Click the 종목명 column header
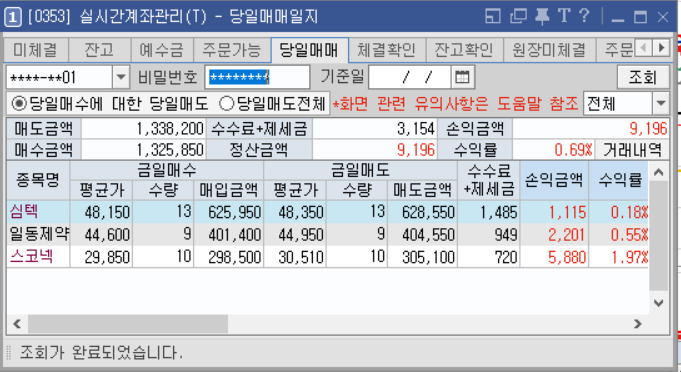The width and height of the screenshot is (681, 372). 38,180
